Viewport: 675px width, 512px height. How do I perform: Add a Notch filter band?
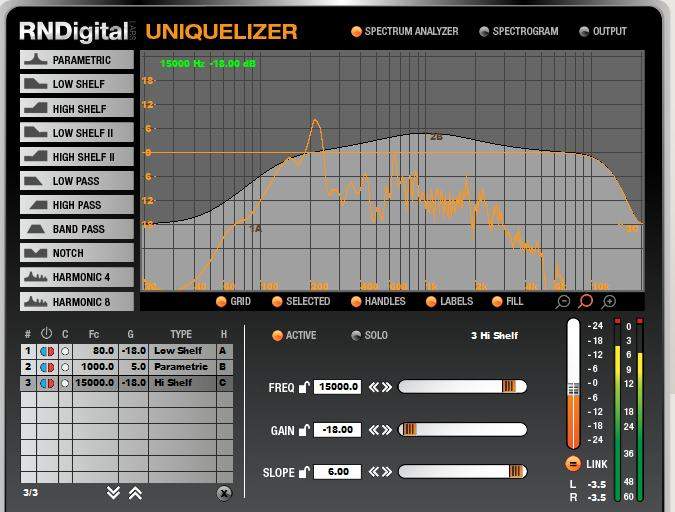coord(77,253)
